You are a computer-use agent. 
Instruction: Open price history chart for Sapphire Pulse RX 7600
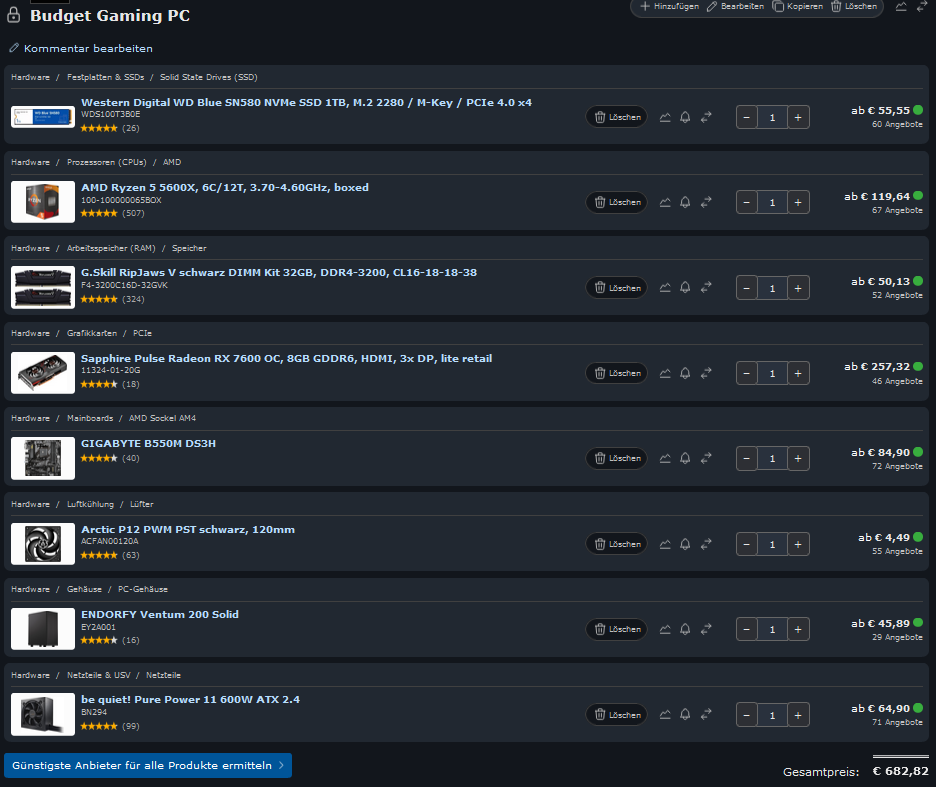665,373
